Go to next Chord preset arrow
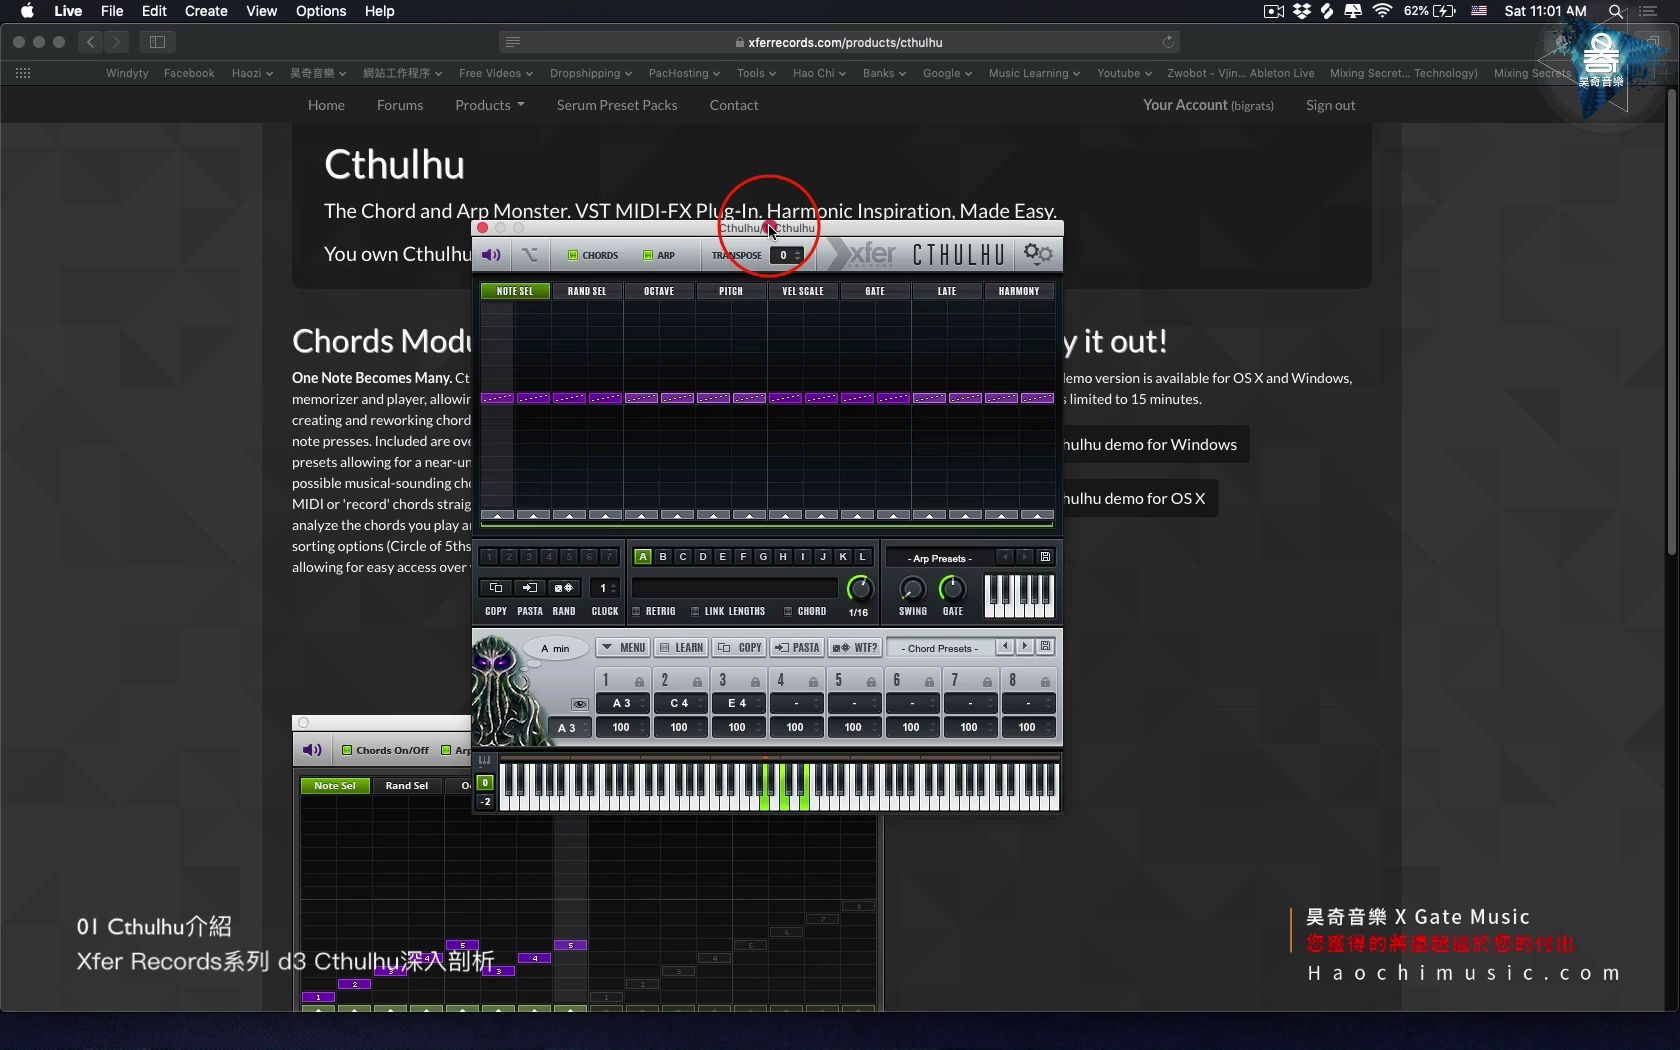Screen dimensions: 1680x1050 [x=1025, y=647]
